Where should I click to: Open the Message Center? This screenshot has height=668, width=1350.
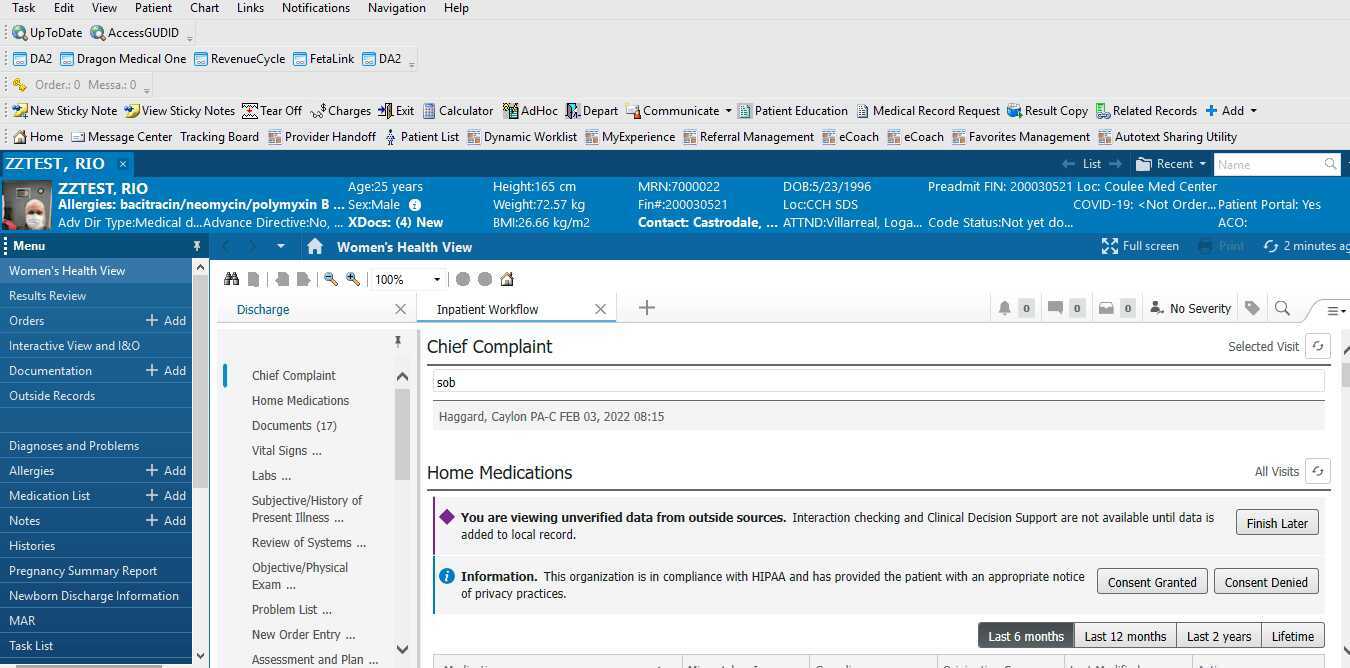click(x=121, y=137)
